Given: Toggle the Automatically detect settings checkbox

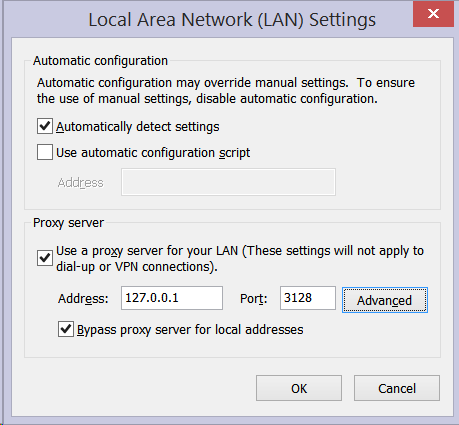Looking at the screenshot, I should tap(45, 126).
